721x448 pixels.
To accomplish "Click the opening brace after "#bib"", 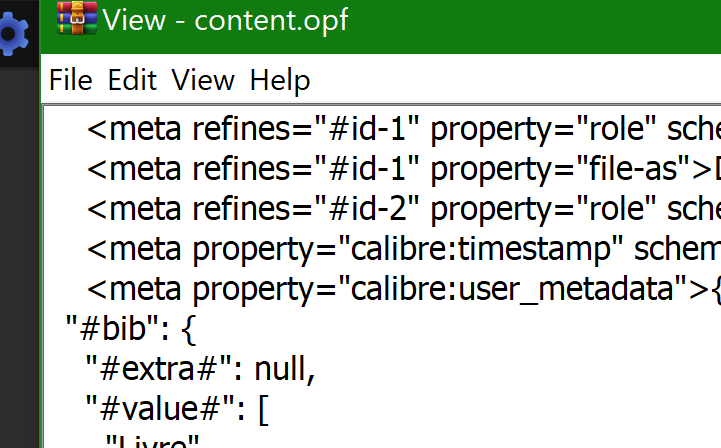I will click(x=190, y=328).
